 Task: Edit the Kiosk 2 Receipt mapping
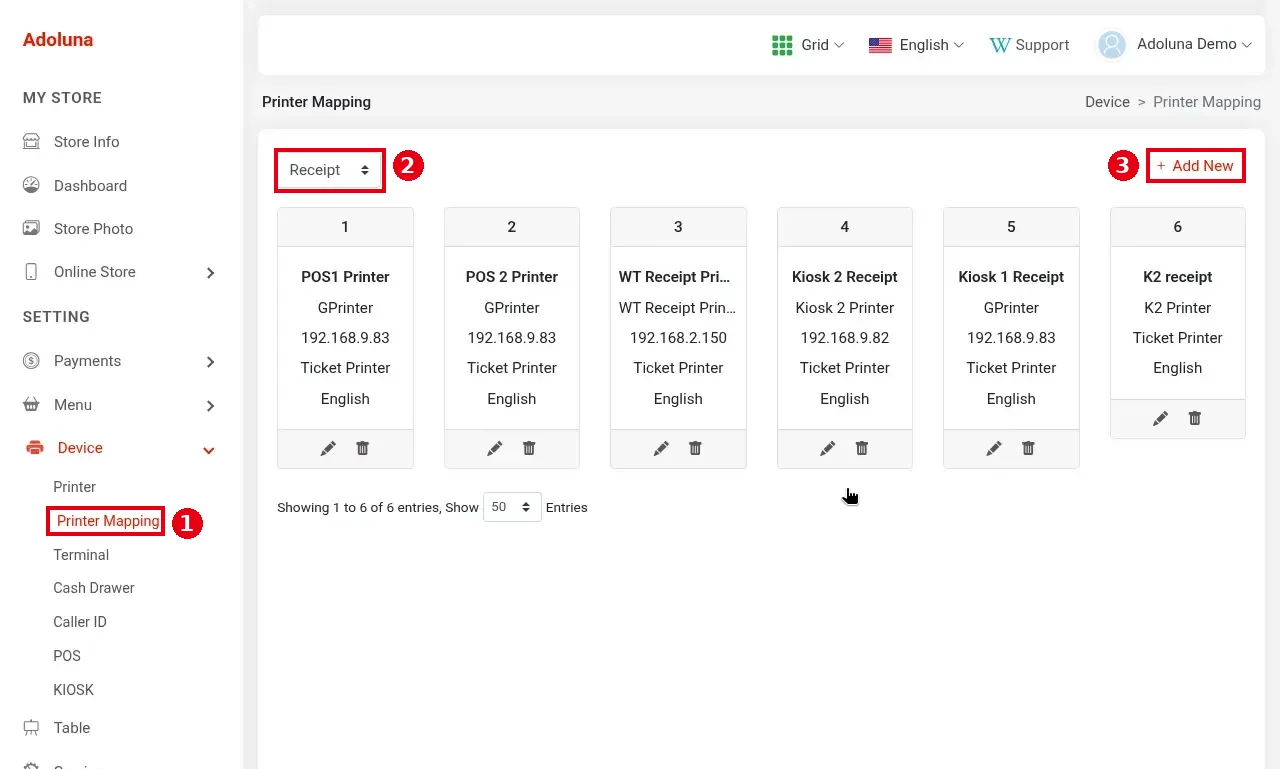(x=828, y=449)
